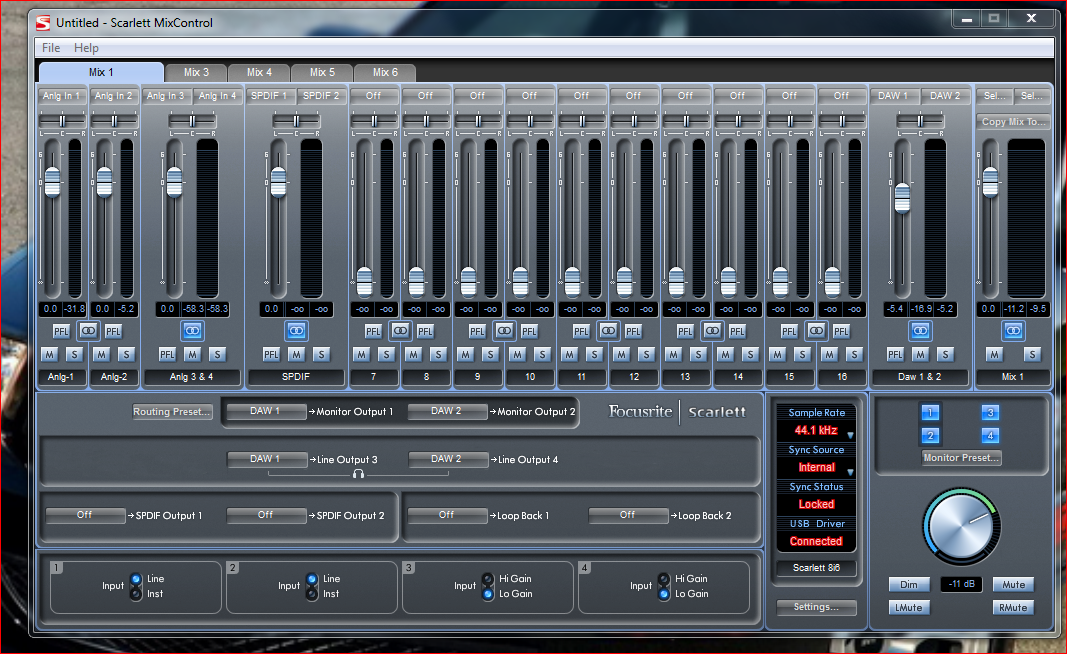Select monitor output 3 button
This screenshot has height=654, width=1067.
(x=990, y=412)
